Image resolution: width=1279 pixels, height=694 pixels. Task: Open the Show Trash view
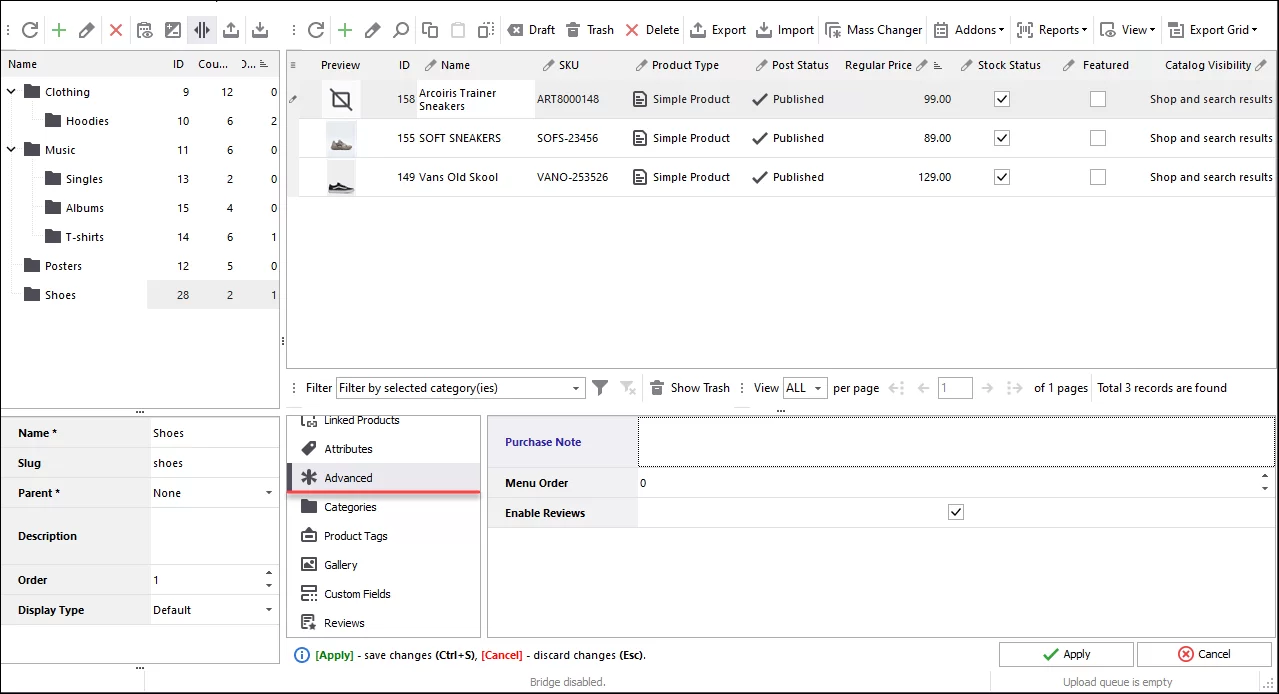click(x=689, y=387)
